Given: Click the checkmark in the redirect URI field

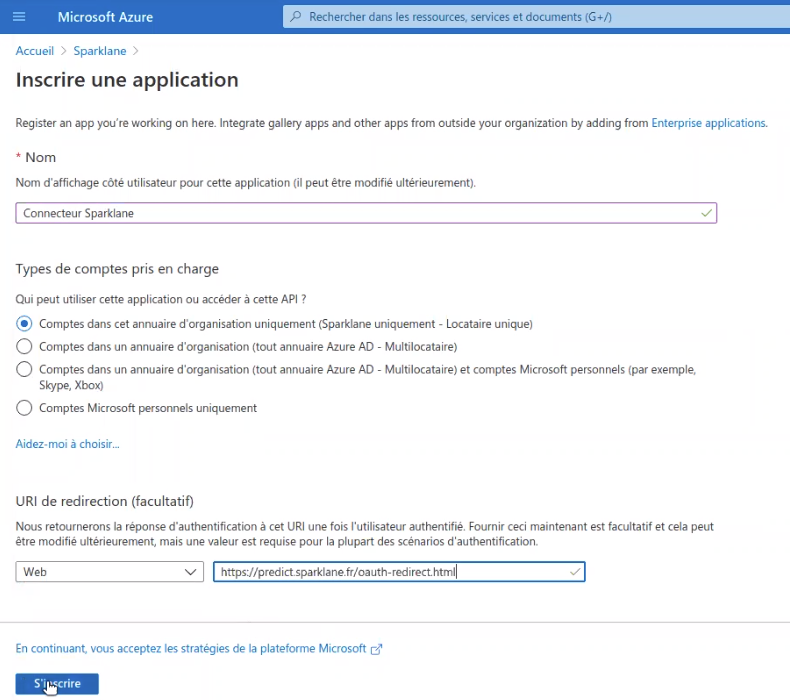Looking at the screenshot, I should click(x=574, y=572).
